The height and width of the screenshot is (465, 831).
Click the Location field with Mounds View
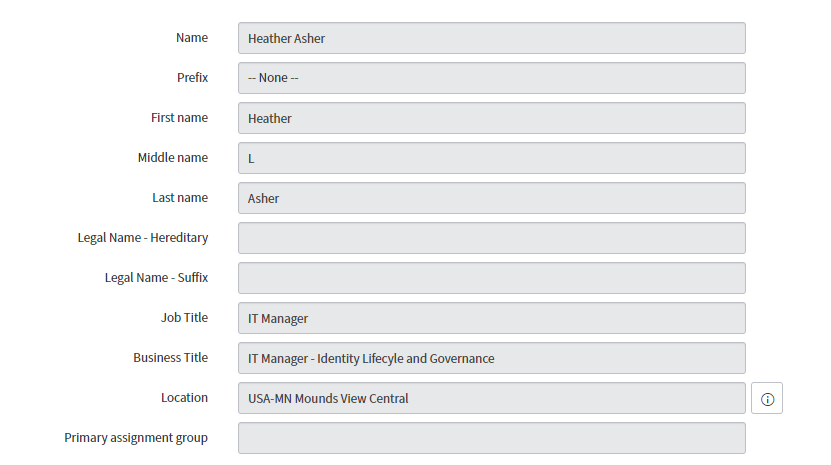(491, 398)
